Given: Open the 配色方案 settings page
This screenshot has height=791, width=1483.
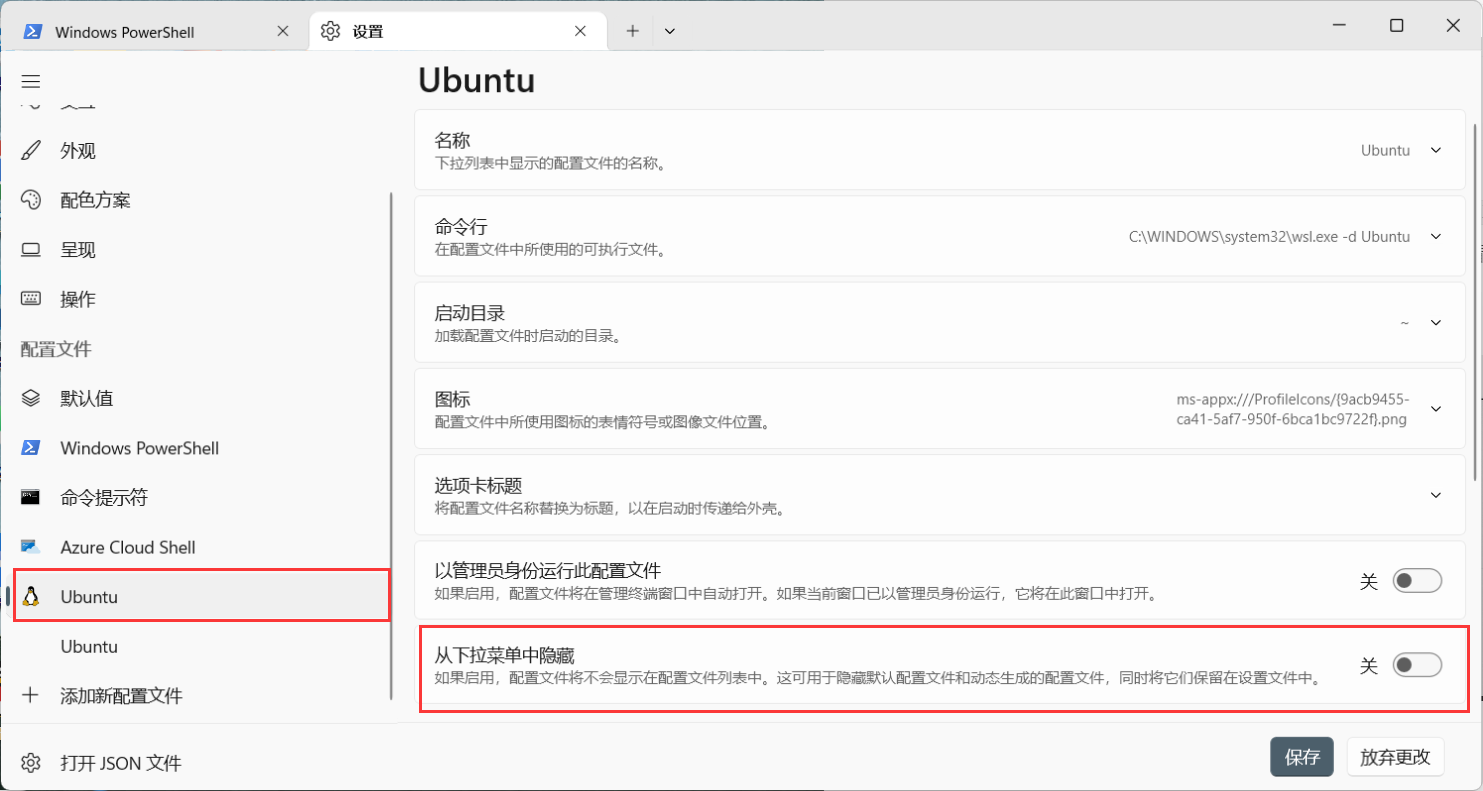Looking at the screenshot, I should pyautogui.click(x=200, y=200).
